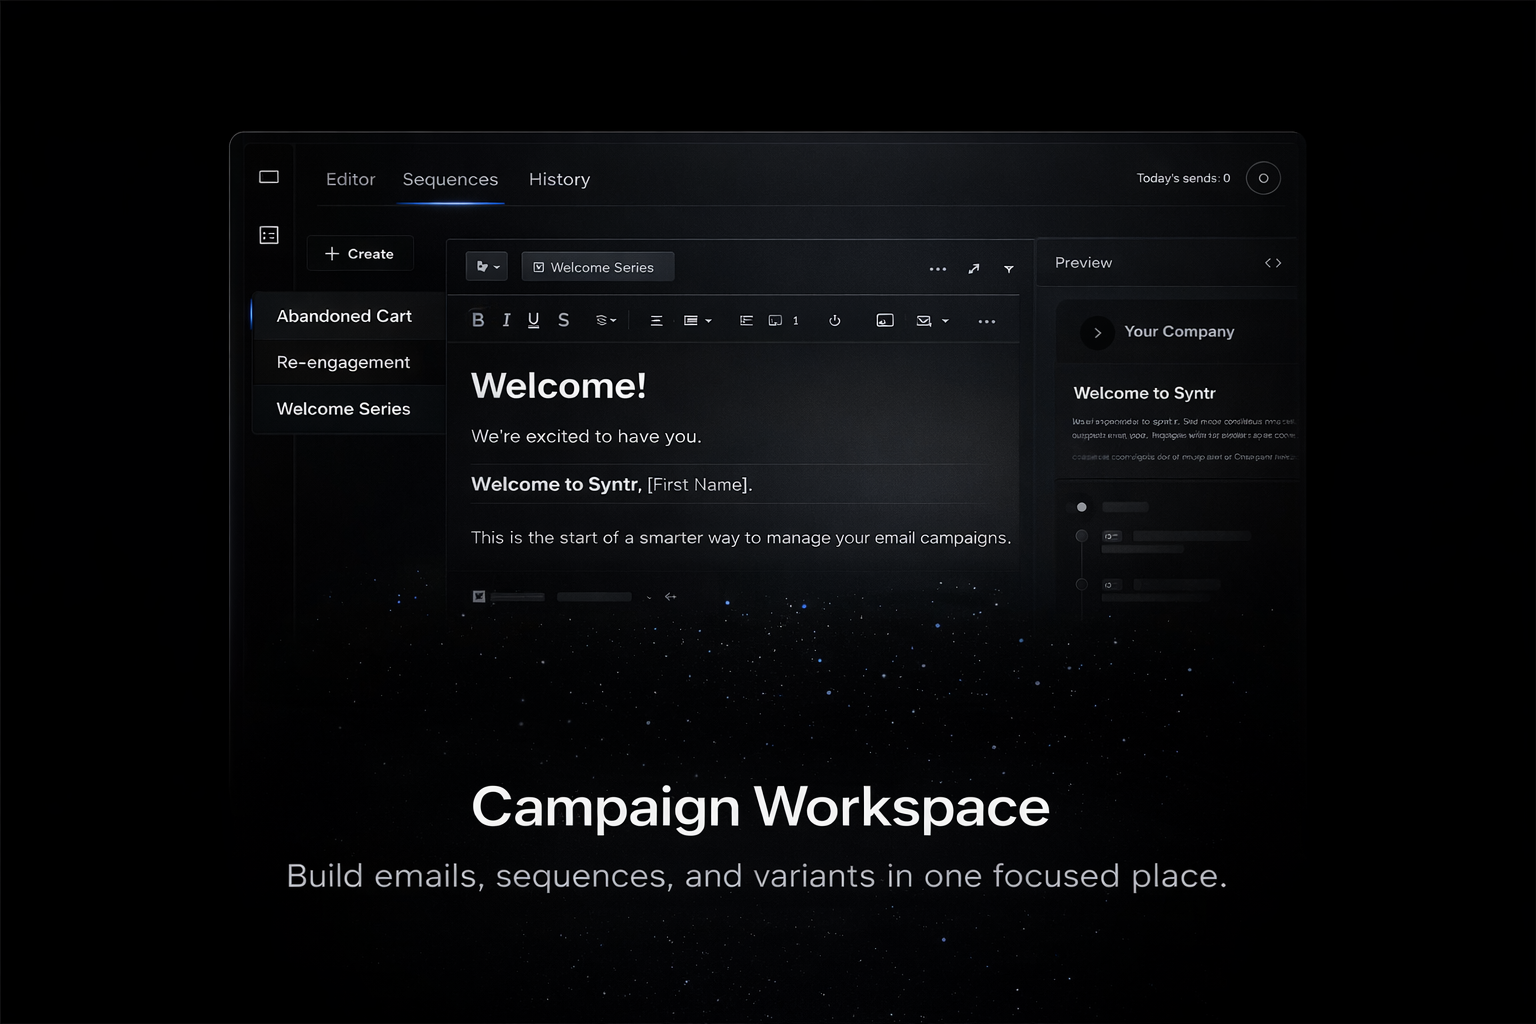This screenshot has height=1024, width=1536.
Task: Toggle code view in Preview panel
Action: coord(1272,263)
